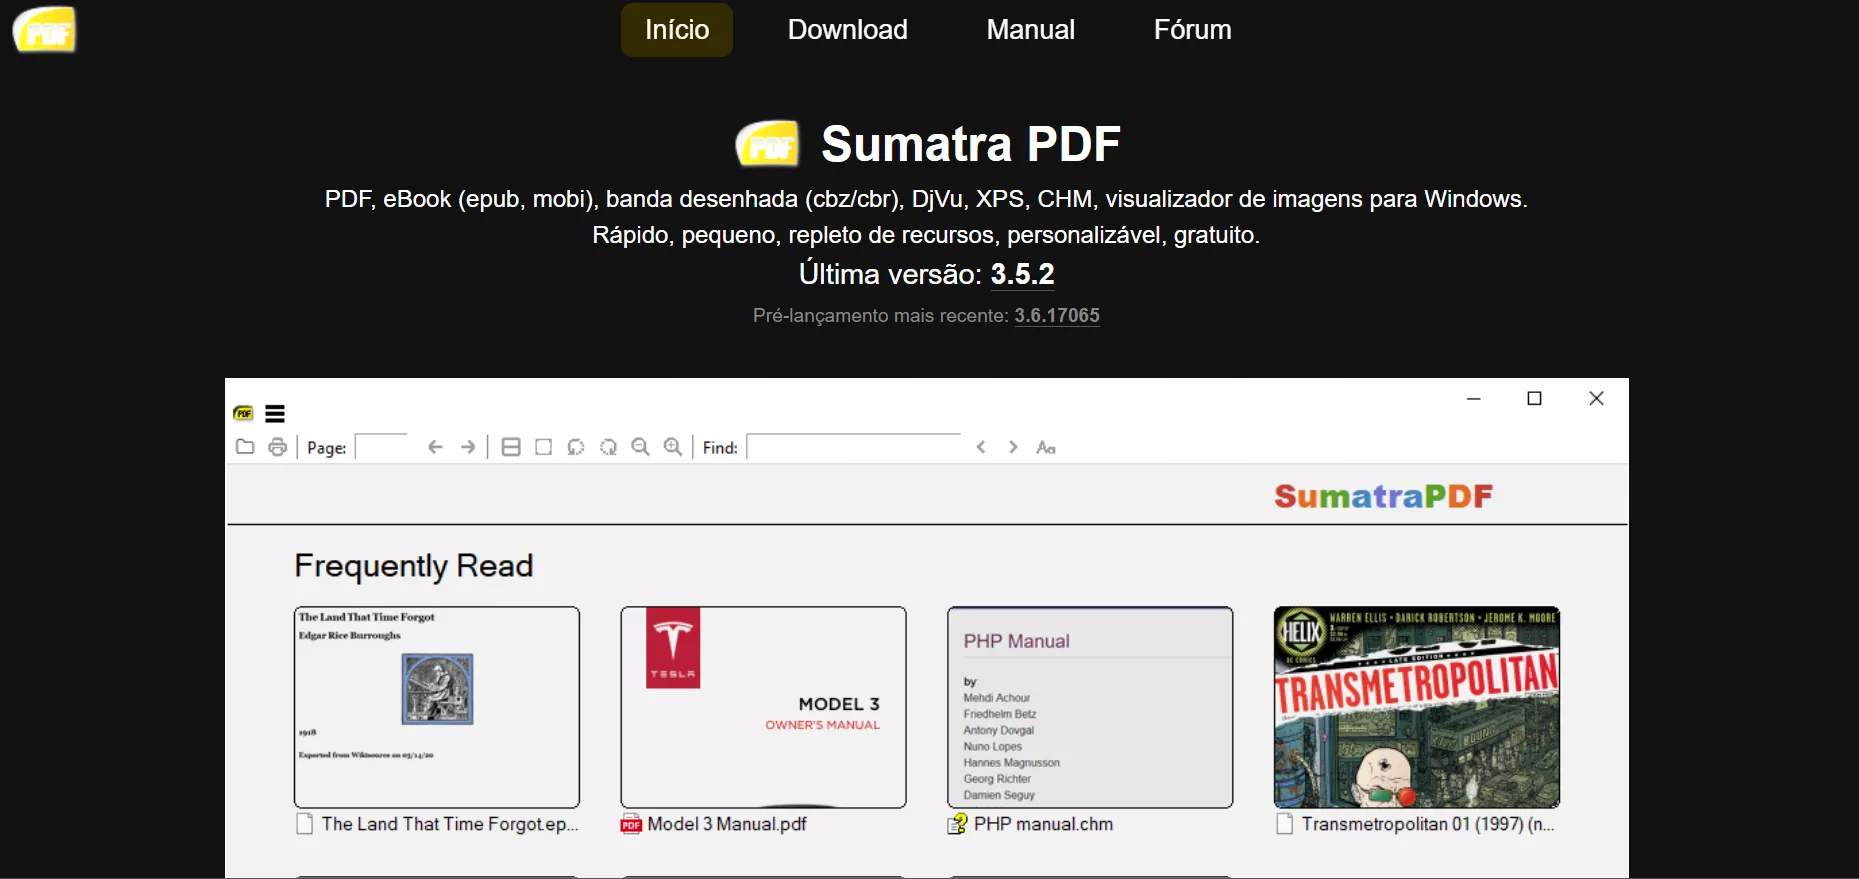
Task: Rotate right using the toolbar icon
Action: point(608,447)
